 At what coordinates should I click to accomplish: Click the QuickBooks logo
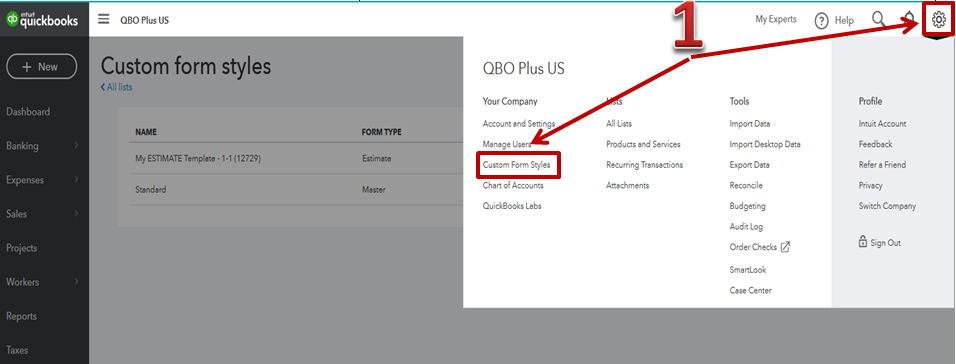point(42,20)
